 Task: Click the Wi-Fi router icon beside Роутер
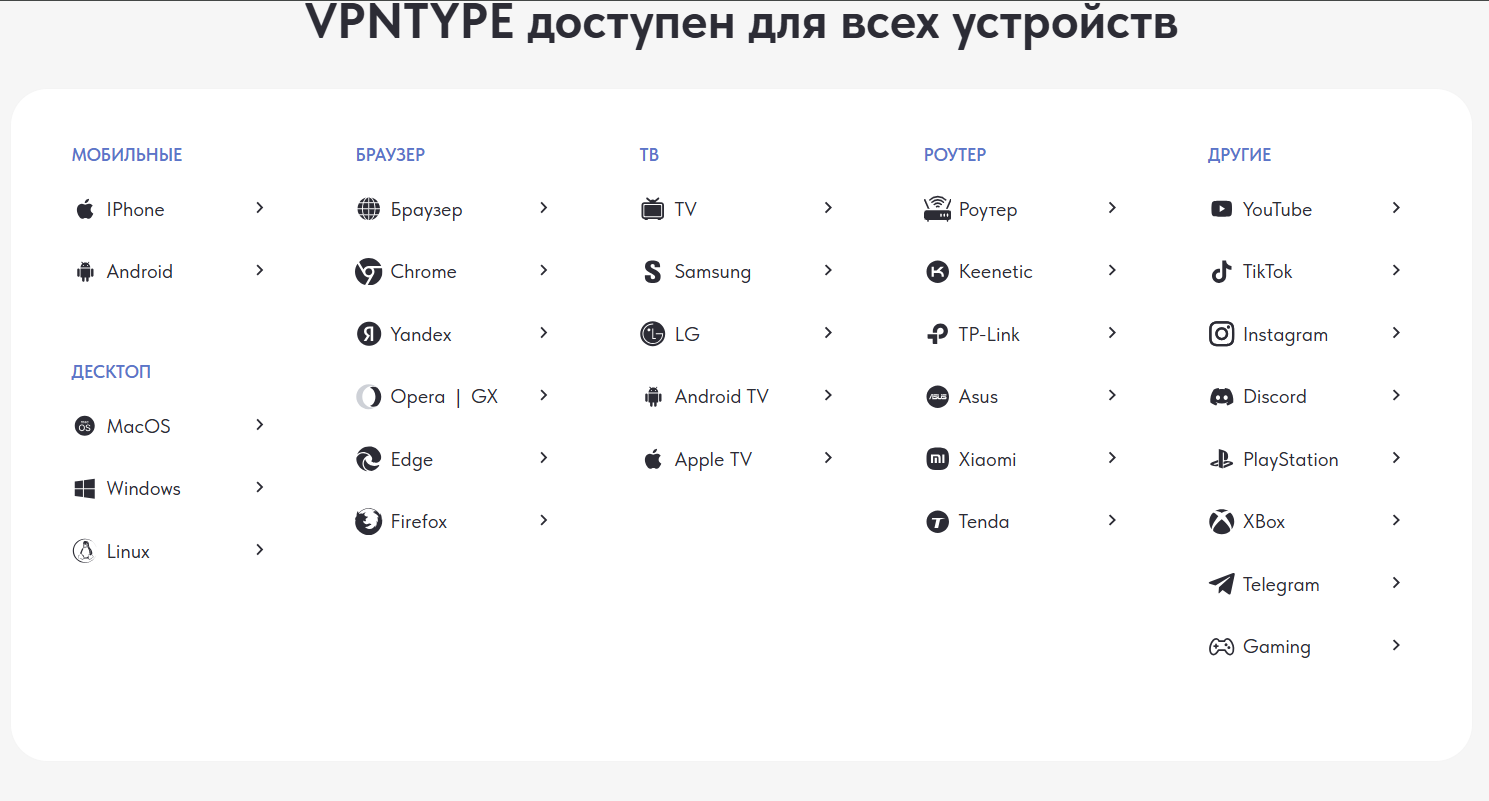pos(937,209)
